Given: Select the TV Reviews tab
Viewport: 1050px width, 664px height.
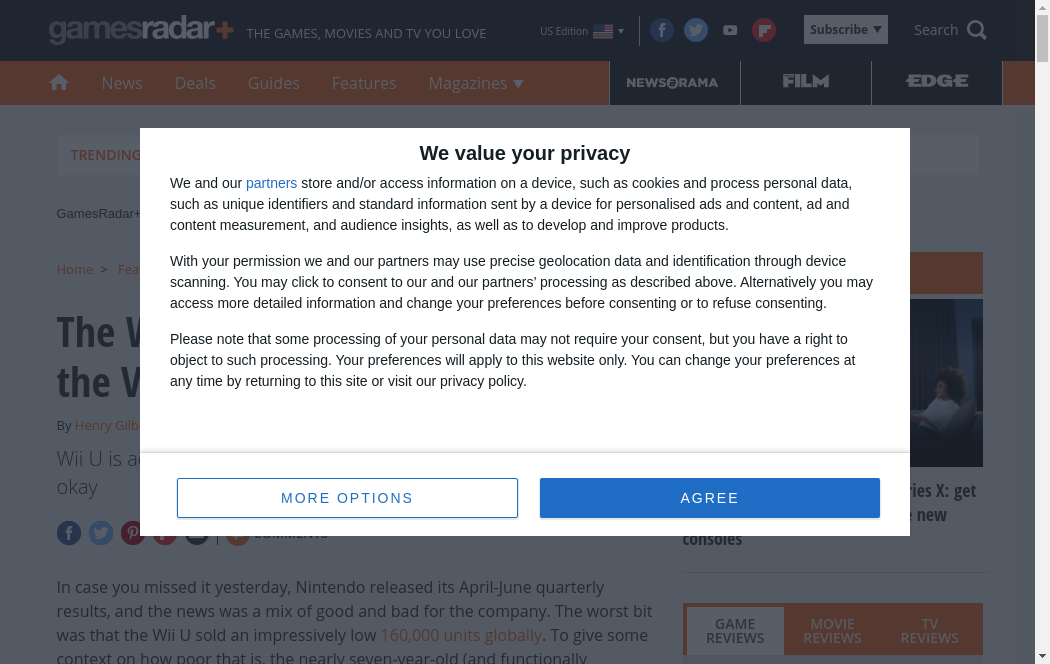Looking at the screenshot, I should [929, 631].
